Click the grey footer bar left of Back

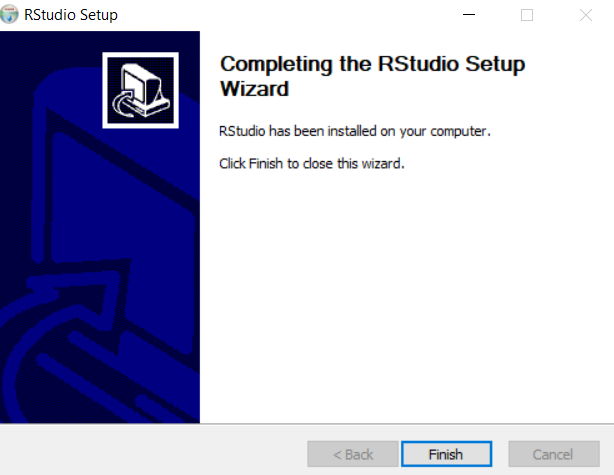point(153,450)
